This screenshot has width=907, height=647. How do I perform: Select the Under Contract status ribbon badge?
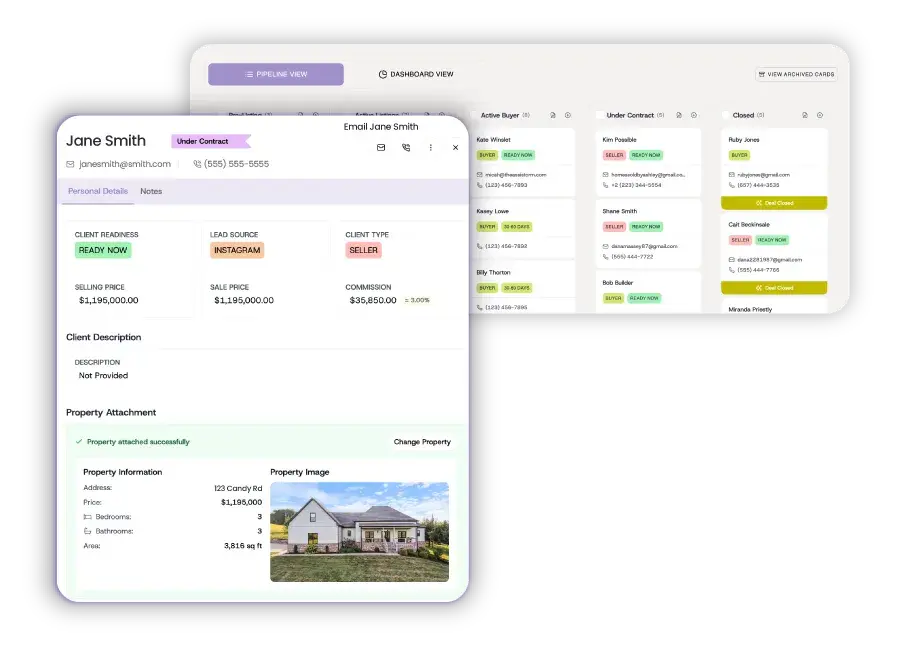tap(211, 141)
